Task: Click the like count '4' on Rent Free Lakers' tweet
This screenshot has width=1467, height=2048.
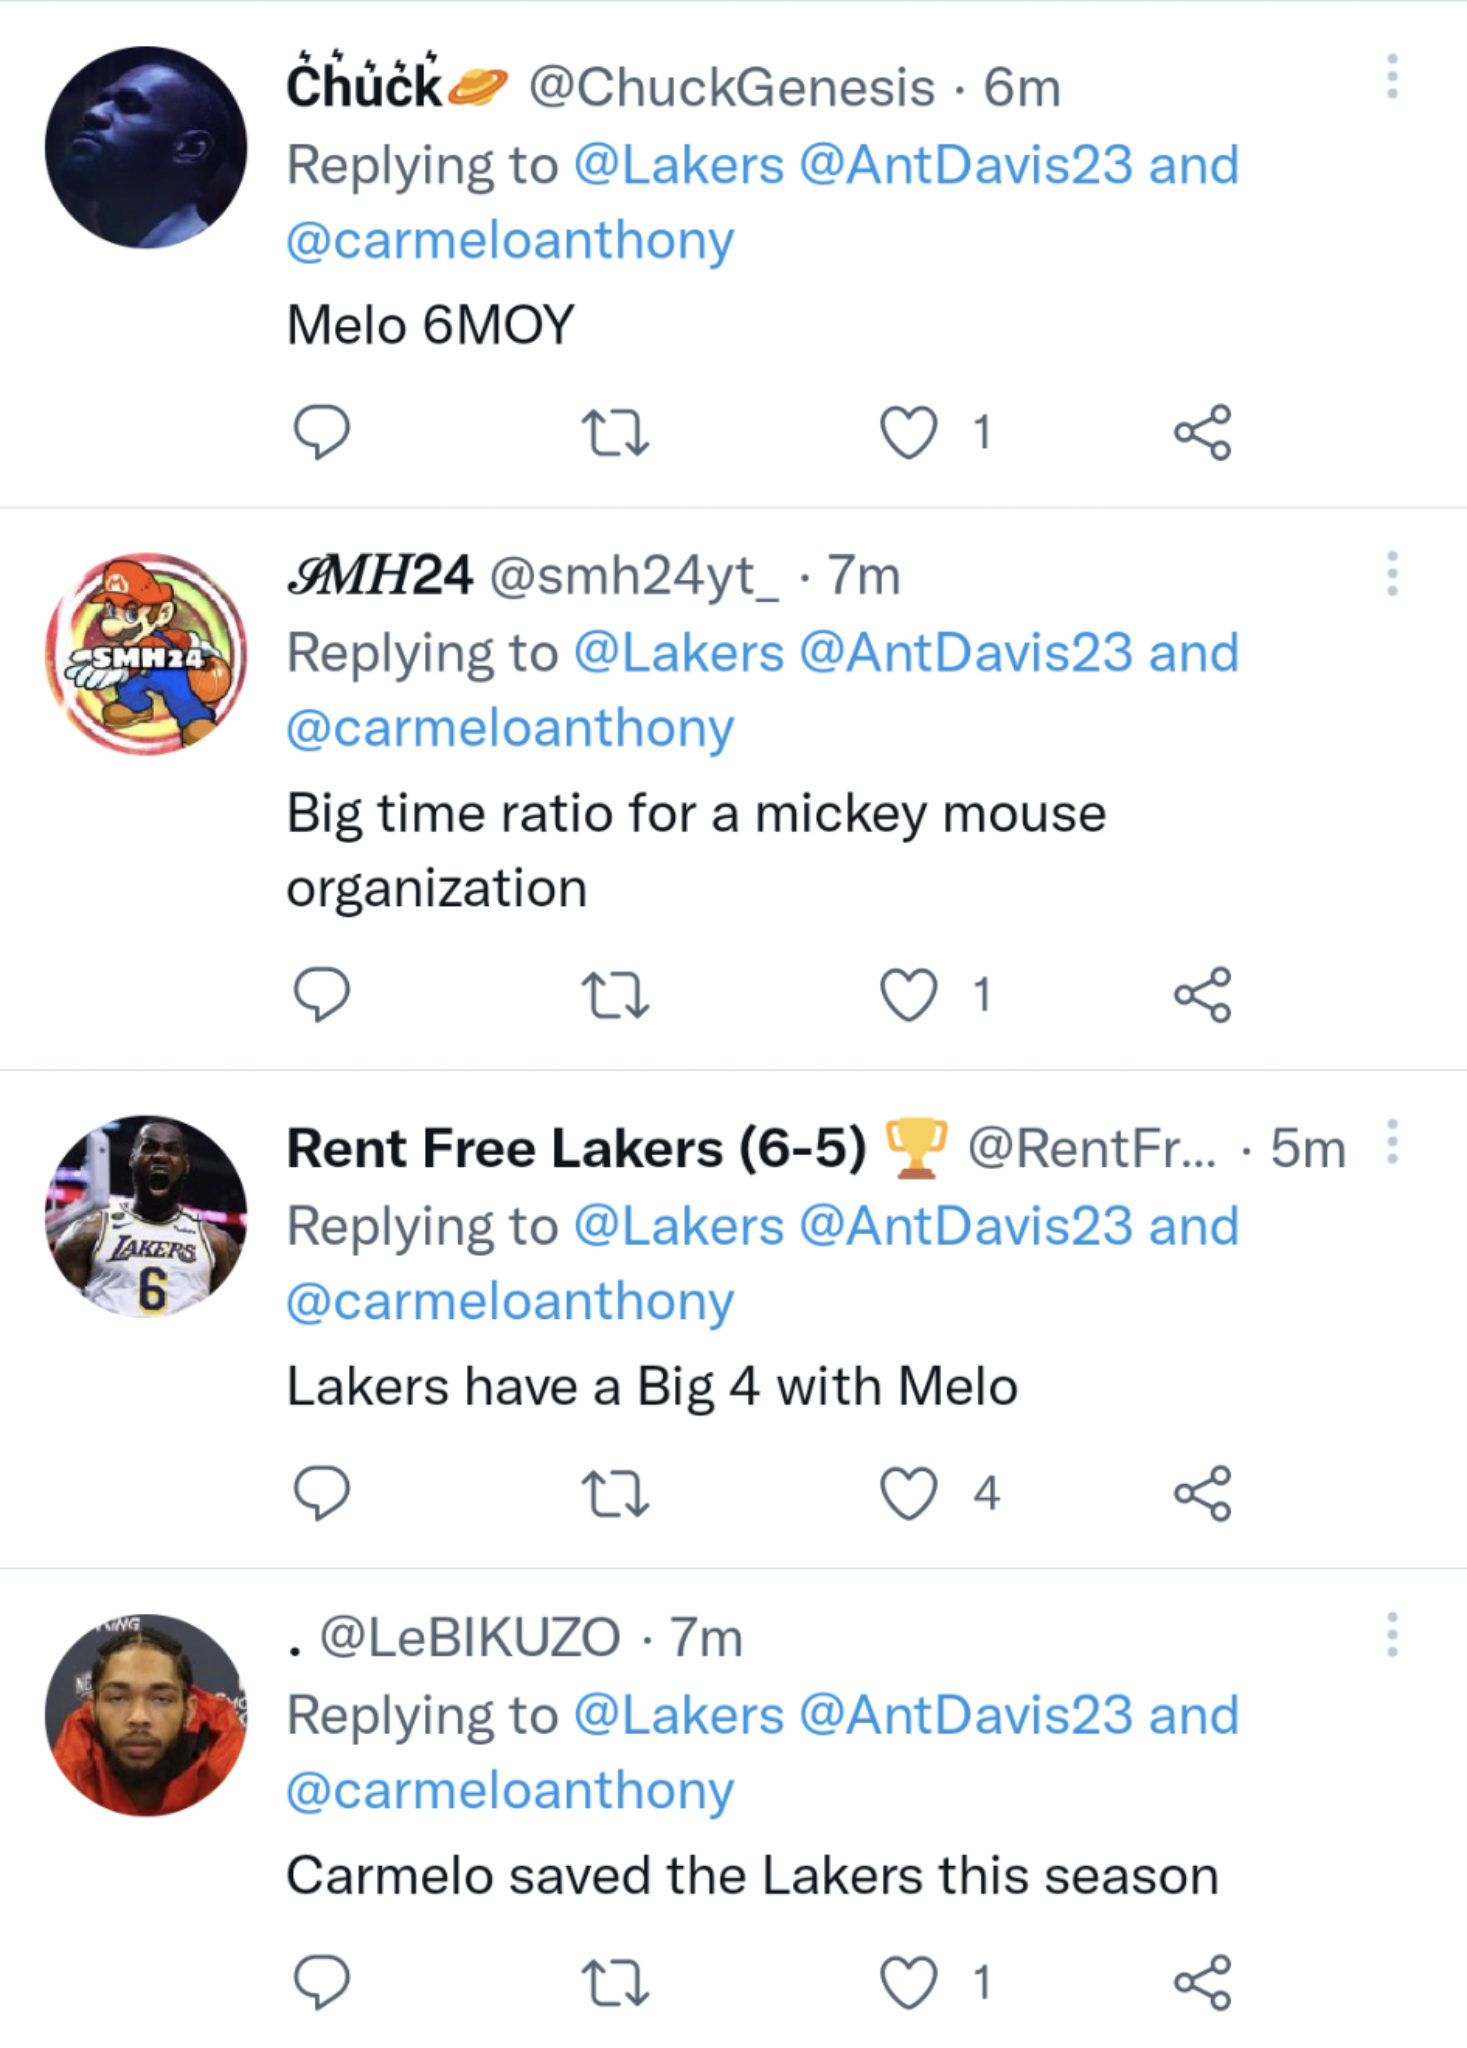Action: (985, 1493)
